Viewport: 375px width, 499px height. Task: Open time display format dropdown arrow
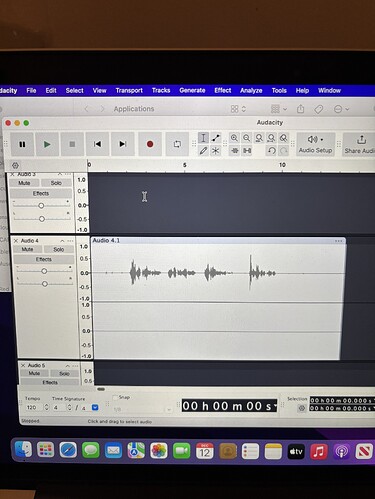(x=275, y=406)
